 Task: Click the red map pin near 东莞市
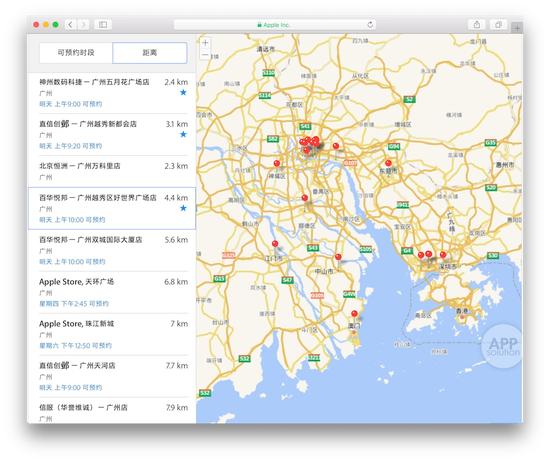point(388,163)
